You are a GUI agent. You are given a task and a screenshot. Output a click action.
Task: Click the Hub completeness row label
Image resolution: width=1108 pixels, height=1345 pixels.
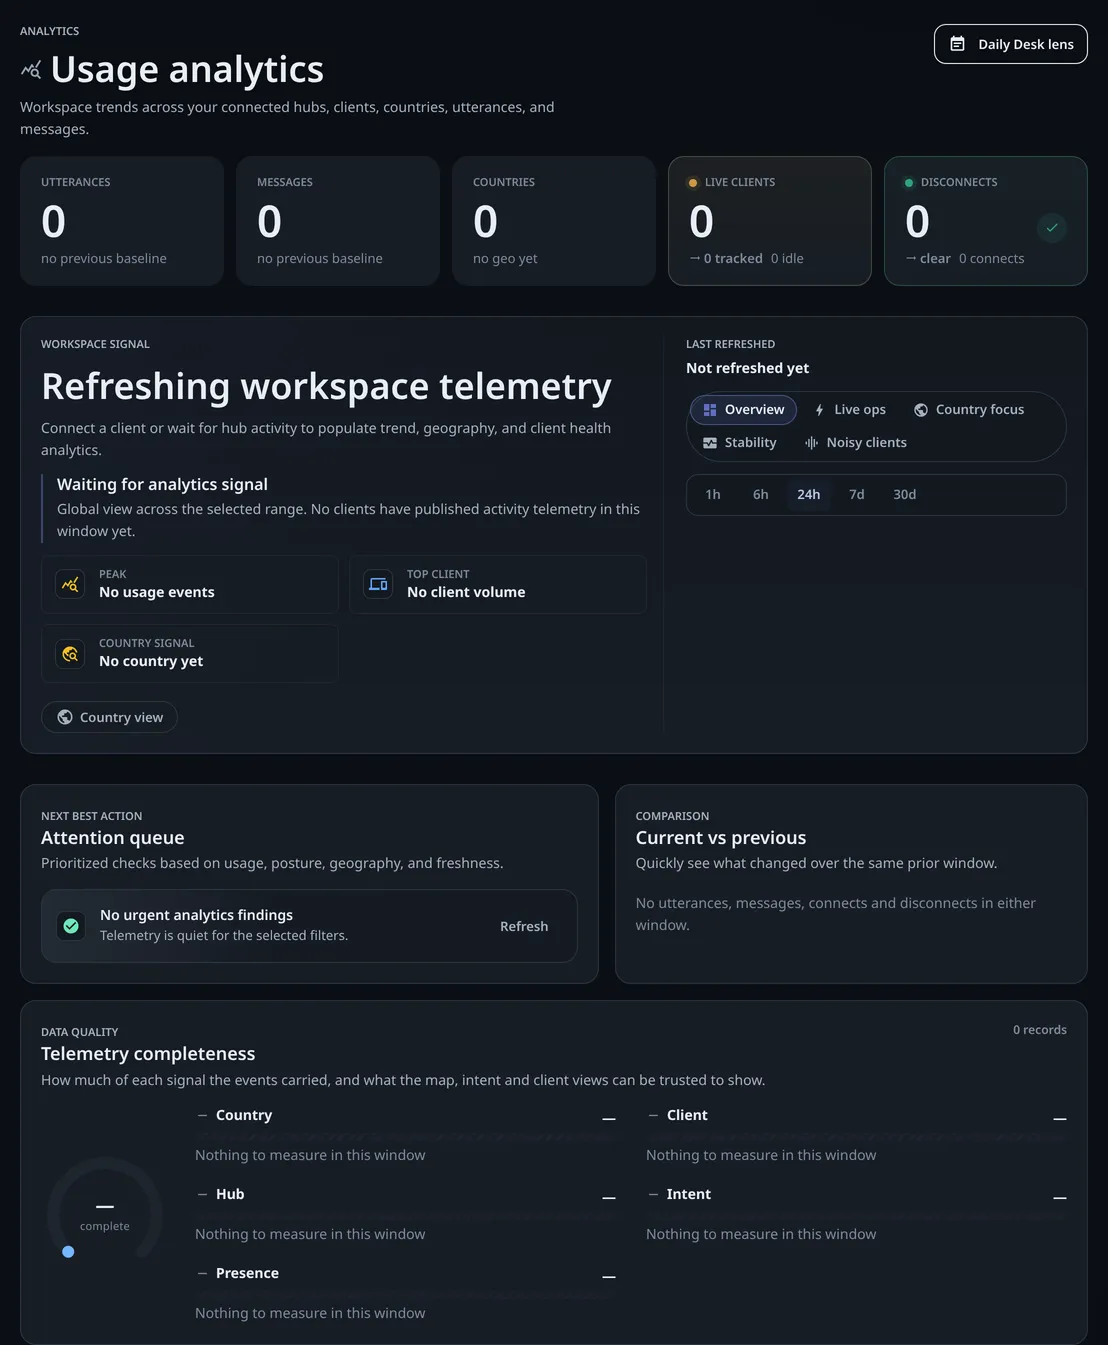[x=230, y=1195]
